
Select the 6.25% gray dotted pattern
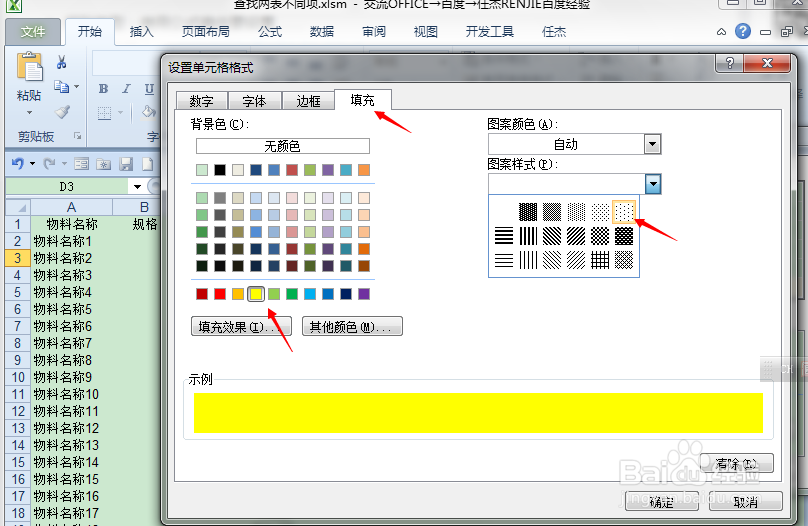[624, 212]
